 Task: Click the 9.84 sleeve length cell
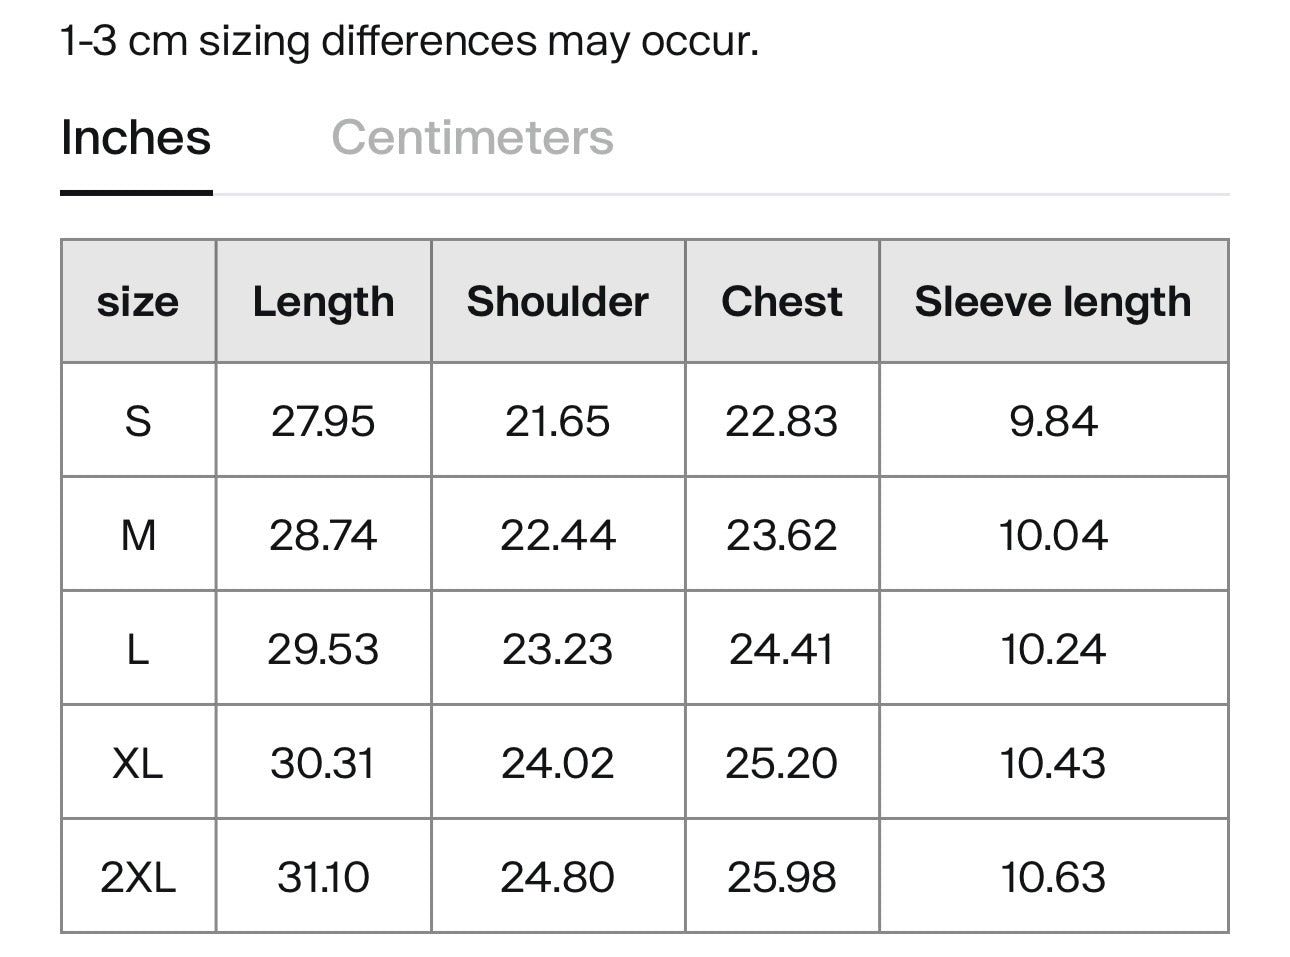tap(1053, 420)
